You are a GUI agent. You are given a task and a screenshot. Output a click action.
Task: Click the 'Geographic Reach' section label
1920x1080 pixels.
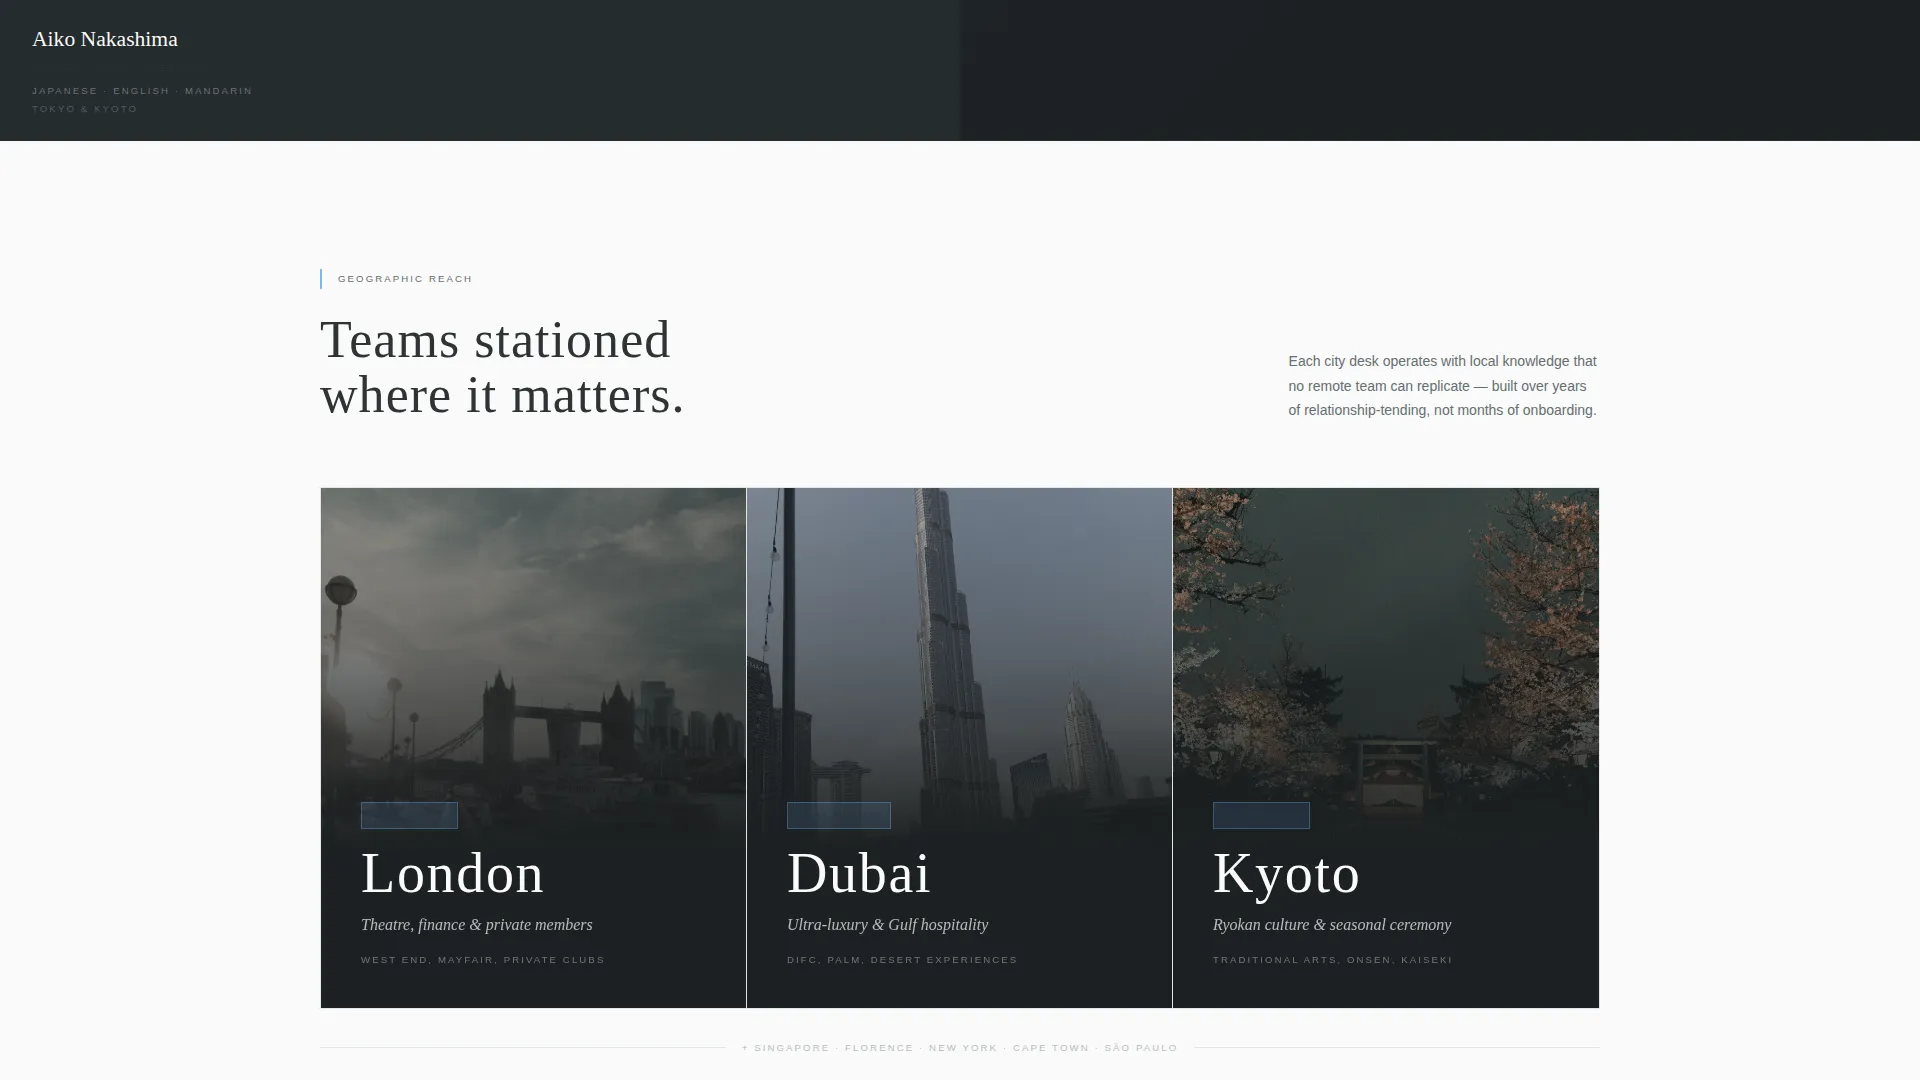pyautogui.click(x=405, y=279)
